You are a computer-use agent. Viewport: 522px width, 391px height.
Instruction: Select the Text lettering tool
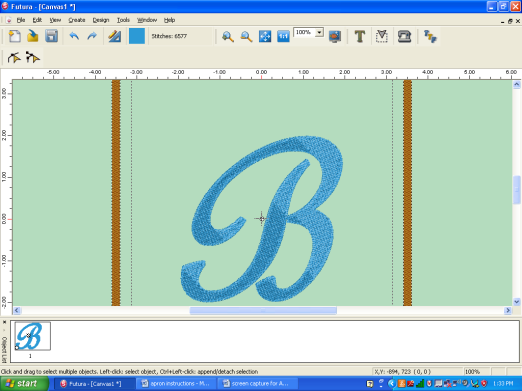[360, 36]
